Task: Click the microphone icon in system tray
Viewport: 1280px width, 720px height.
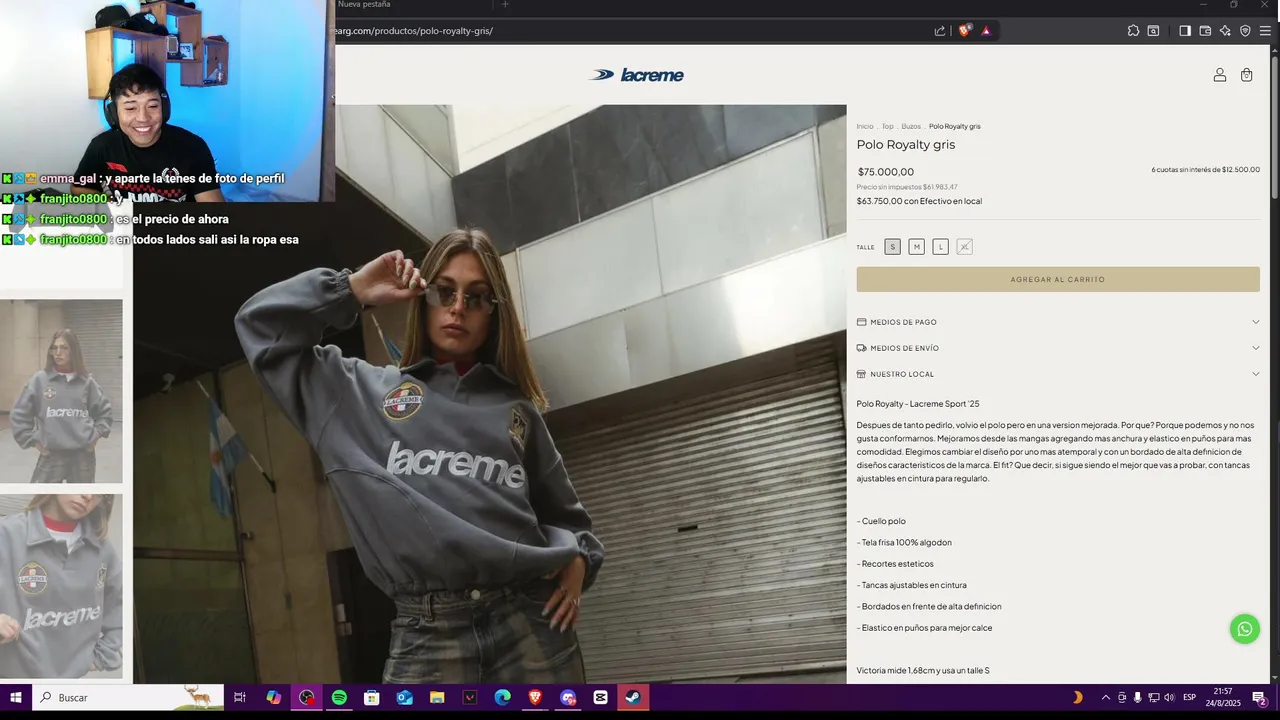Action: click(1138, 697)
